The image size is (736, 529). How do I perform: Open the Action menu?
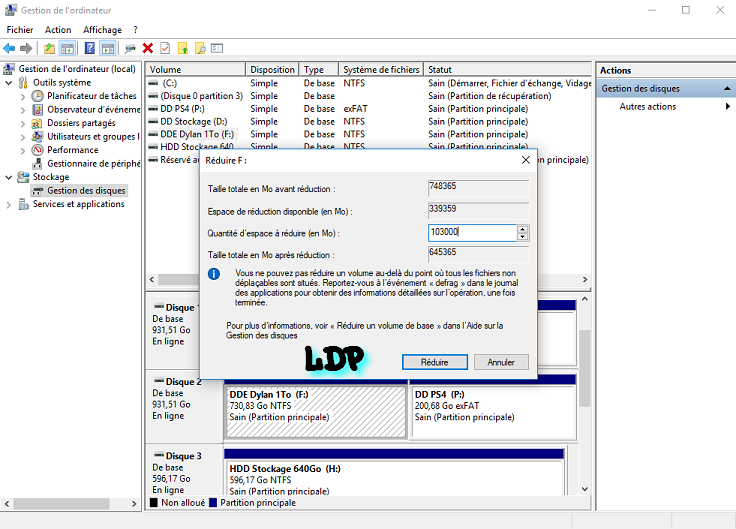pos(58,30)
